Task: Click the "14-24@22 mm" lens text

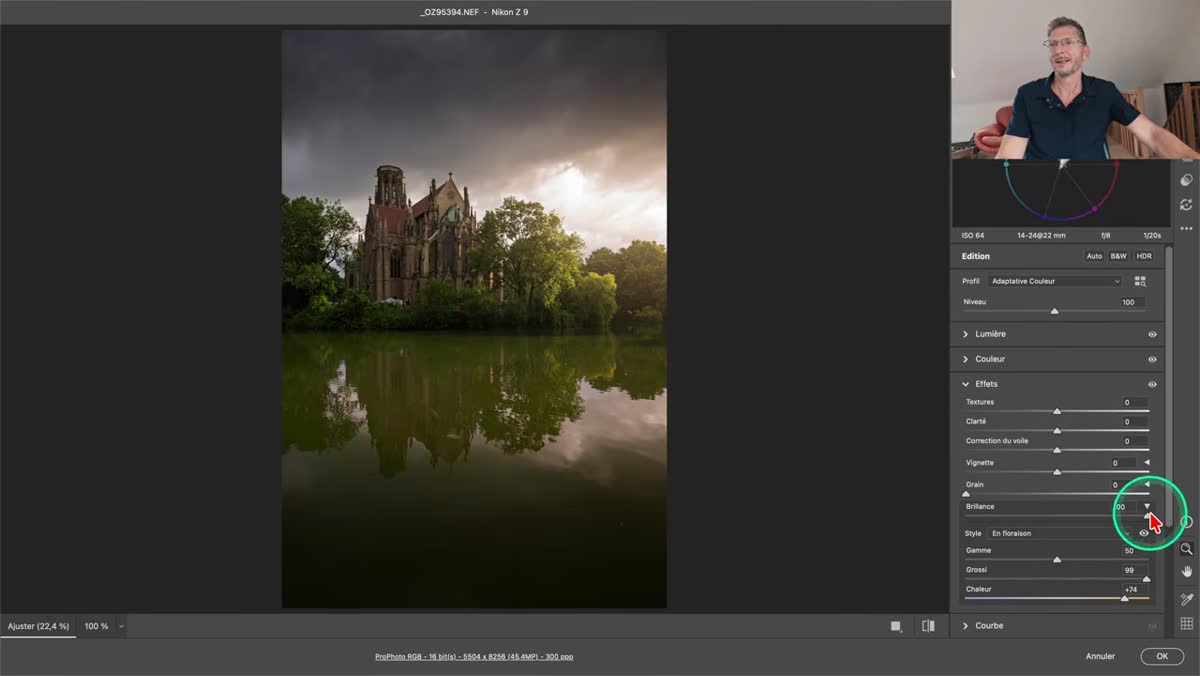Action: point(1041,236)
